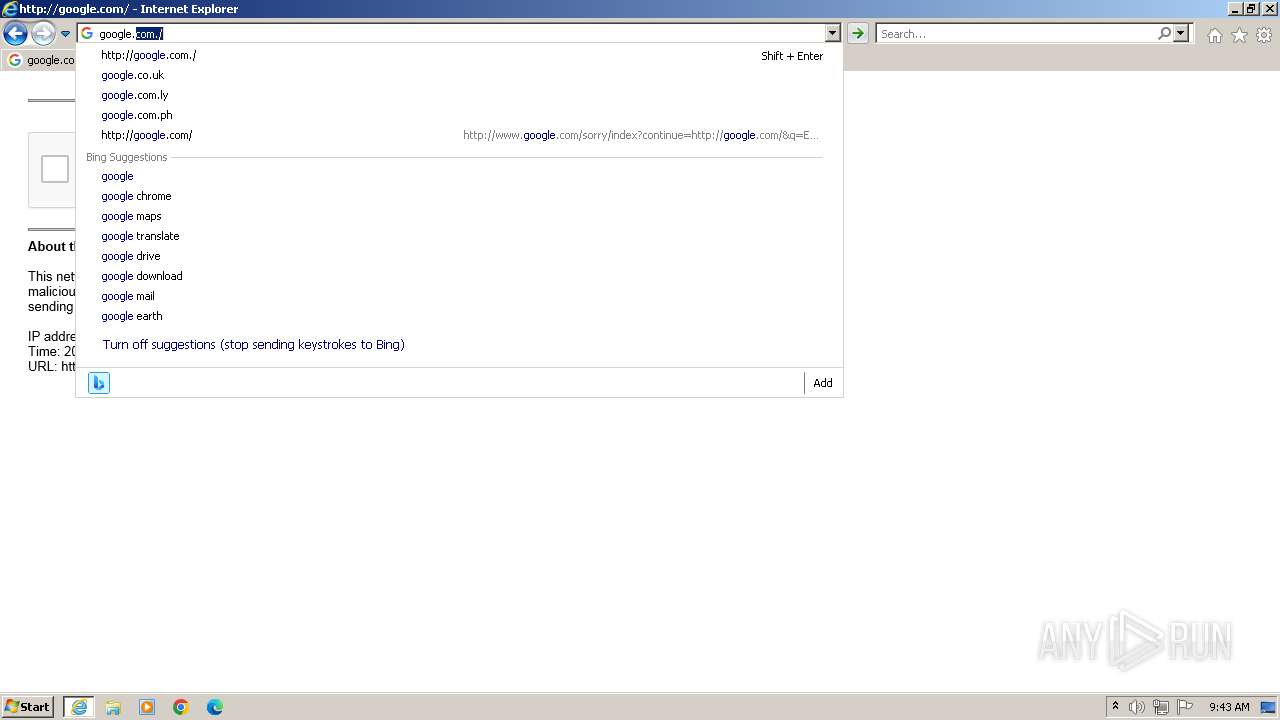Launch Chrome from taskbar
The image size is (1280, 720).
181,707
